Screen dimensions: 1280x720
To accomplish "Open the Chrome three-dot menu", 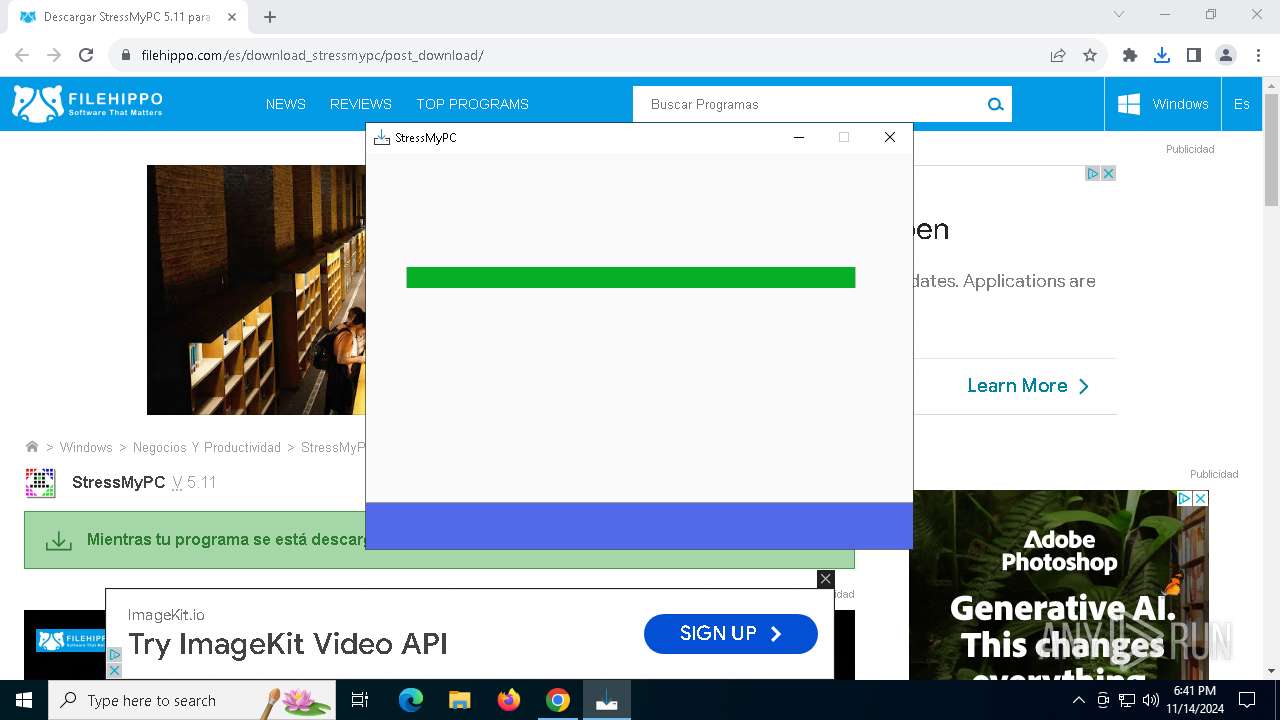I will pos(1258,55).
